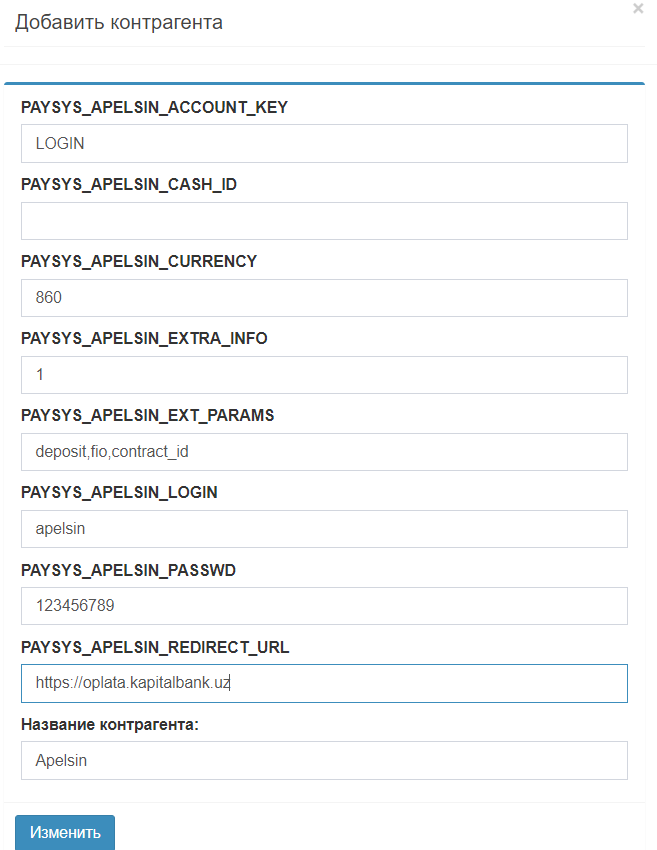Click the REDIRECT_URL field with kapitalbank address
This screenshot has width=657, height=850.
323,683
